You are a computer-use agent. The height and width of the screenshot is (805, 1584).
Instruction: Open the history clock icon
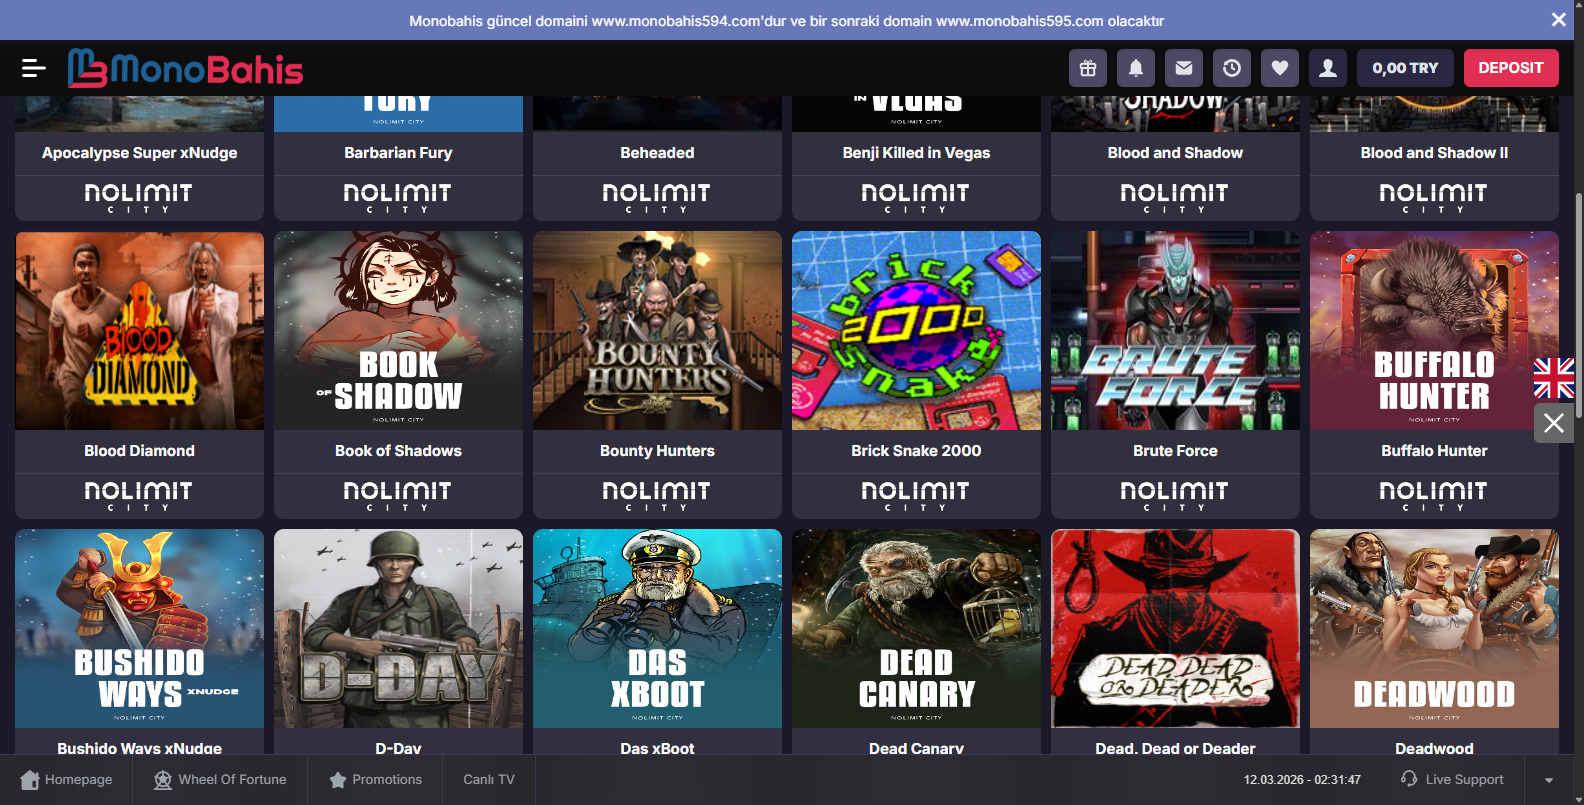click(x=1232, y=68)
